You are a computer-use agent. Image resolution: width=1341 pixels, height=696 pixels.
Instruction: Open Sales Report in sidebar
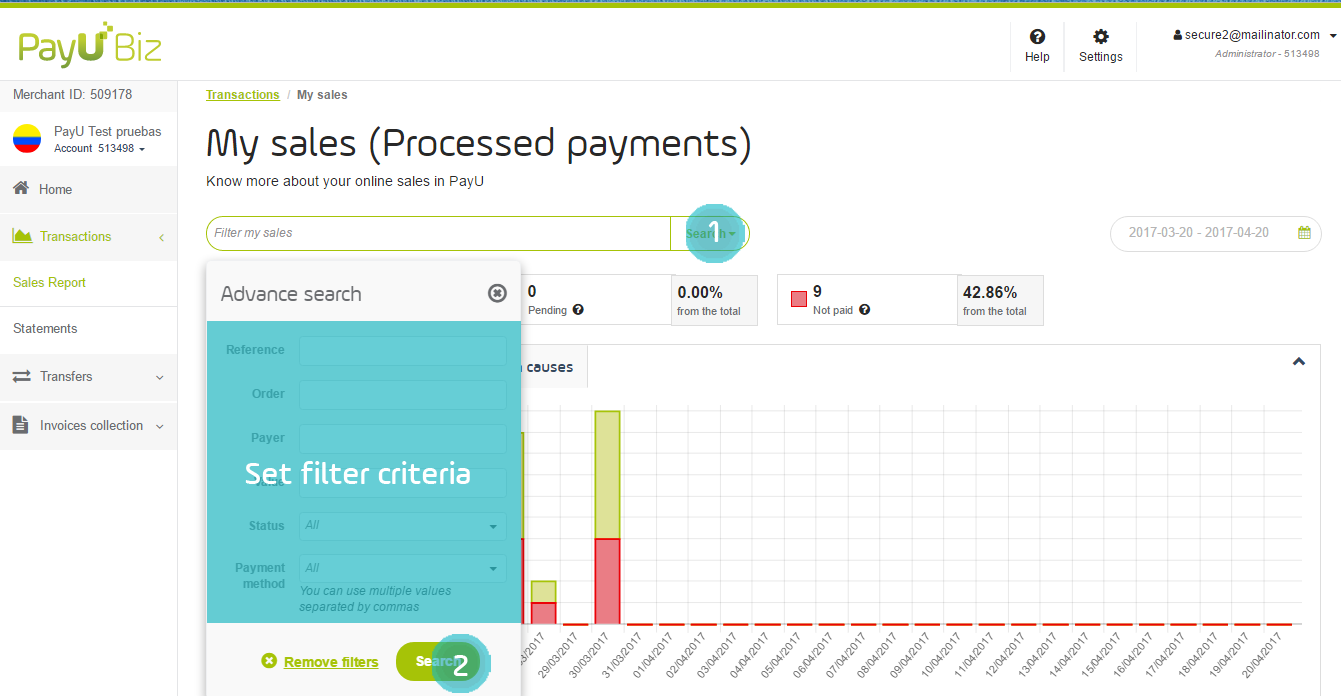point(50,283)
